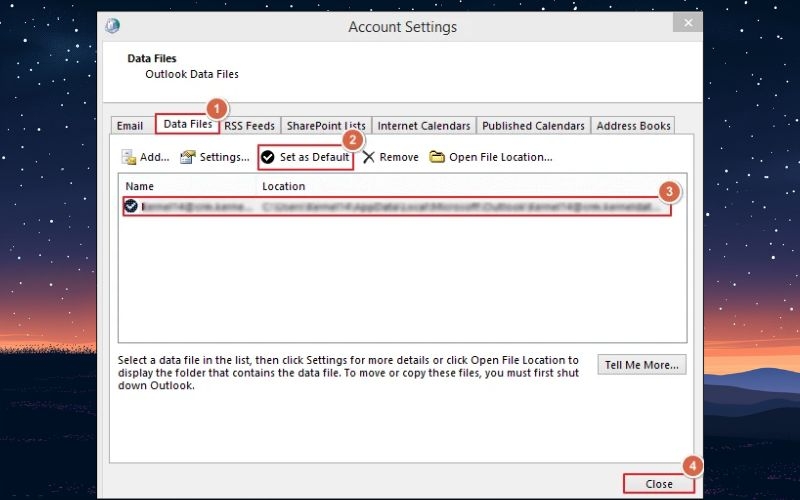Screen dimensions: 800x500
Task: Select the Internet Calendars tab
Action: (424, 126)
